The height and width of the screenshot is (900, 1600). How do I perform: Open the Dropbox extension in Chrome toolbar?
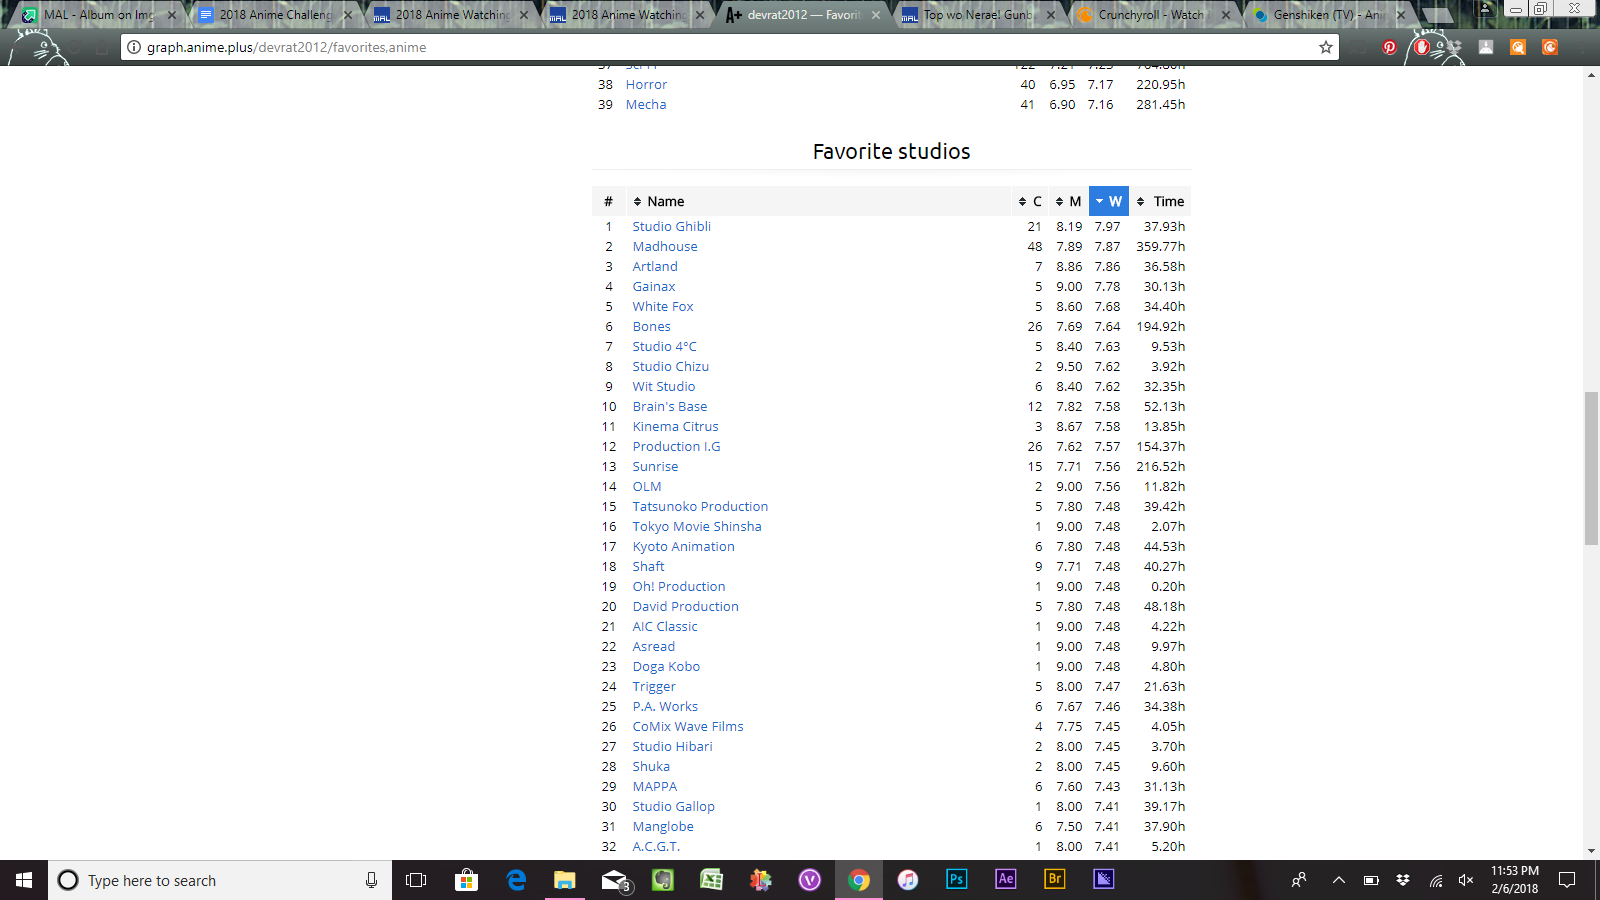tap(1454, 47)
